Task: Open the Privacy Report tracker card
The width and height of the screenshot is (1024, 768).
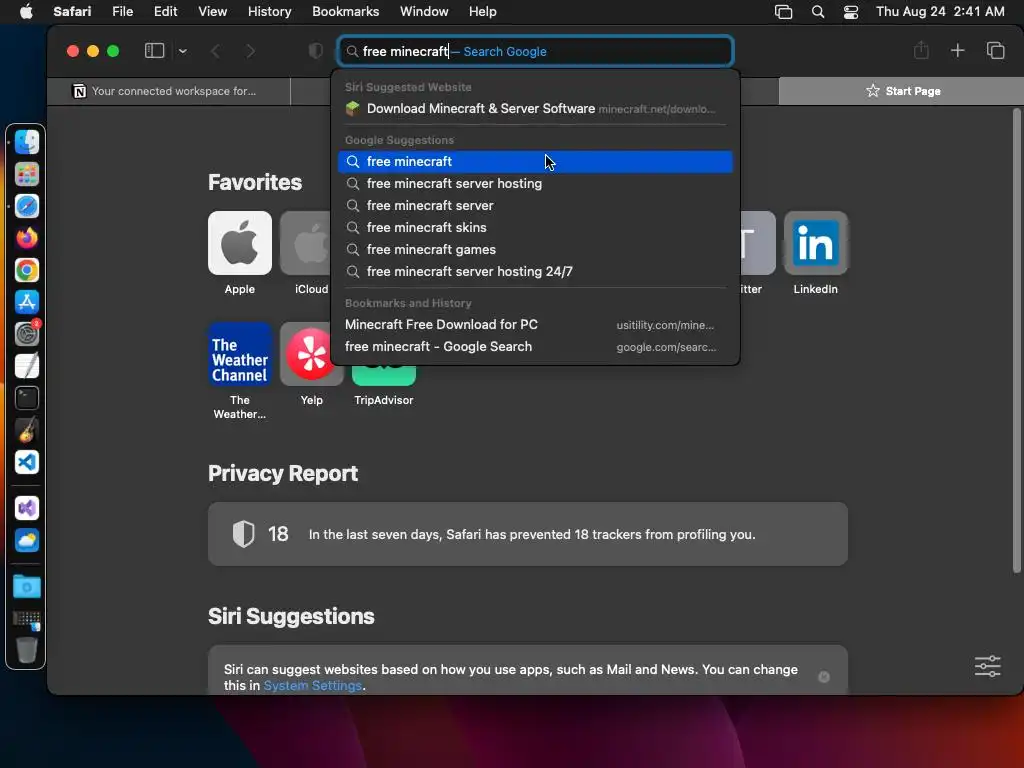Action: (x=528, y=534)
